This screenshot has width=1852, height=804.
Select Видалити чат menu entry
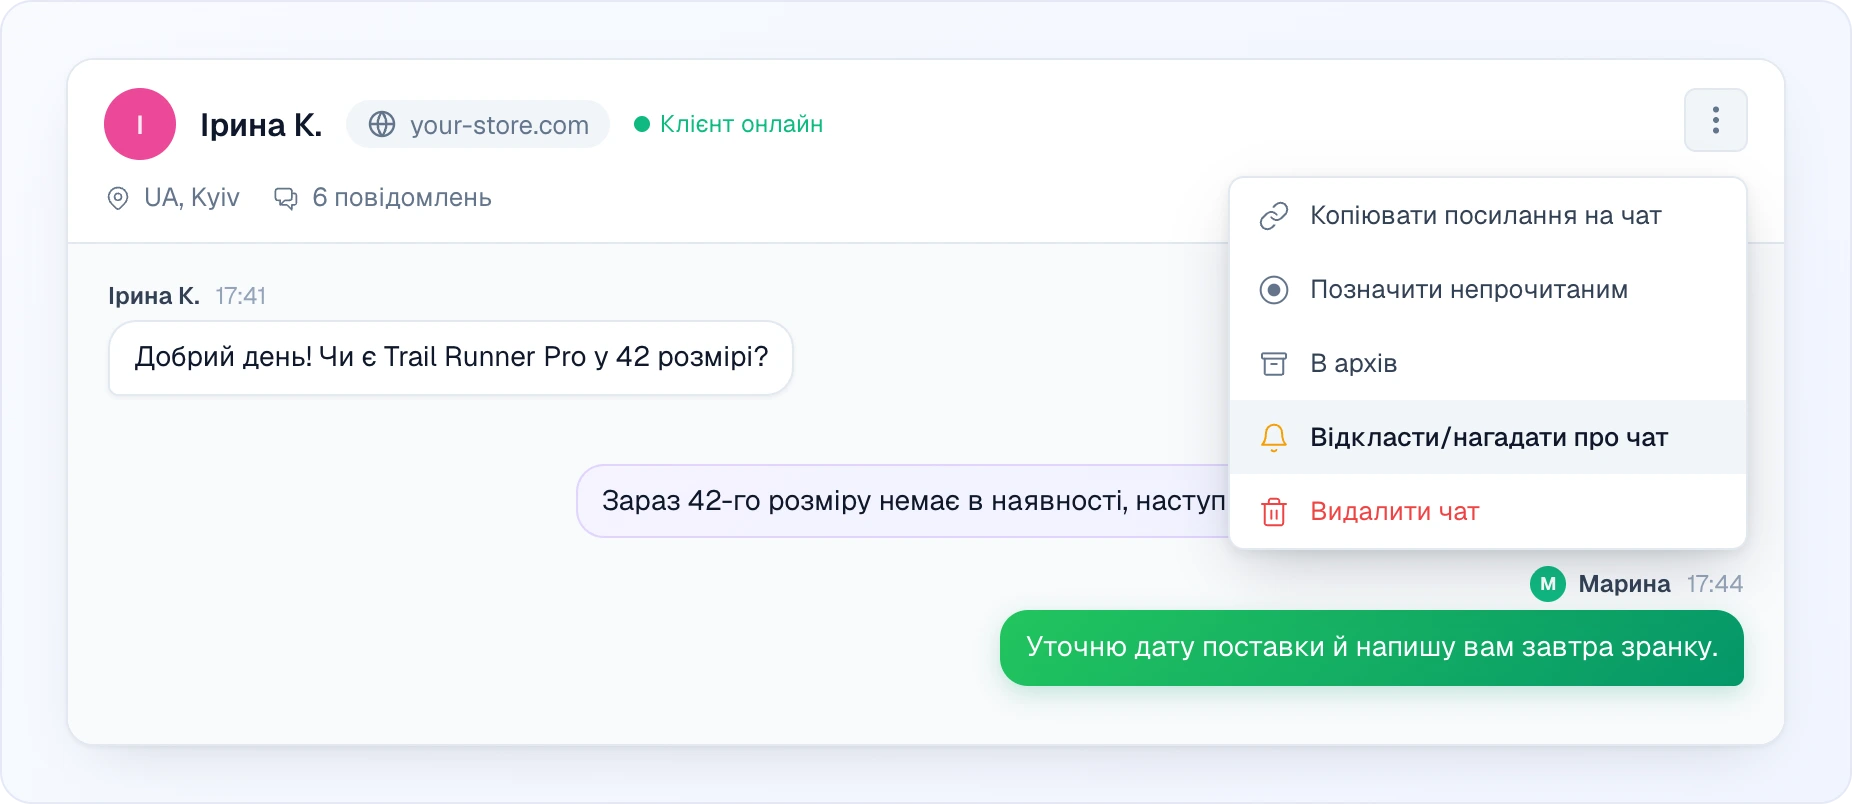tap(1488, 512)
